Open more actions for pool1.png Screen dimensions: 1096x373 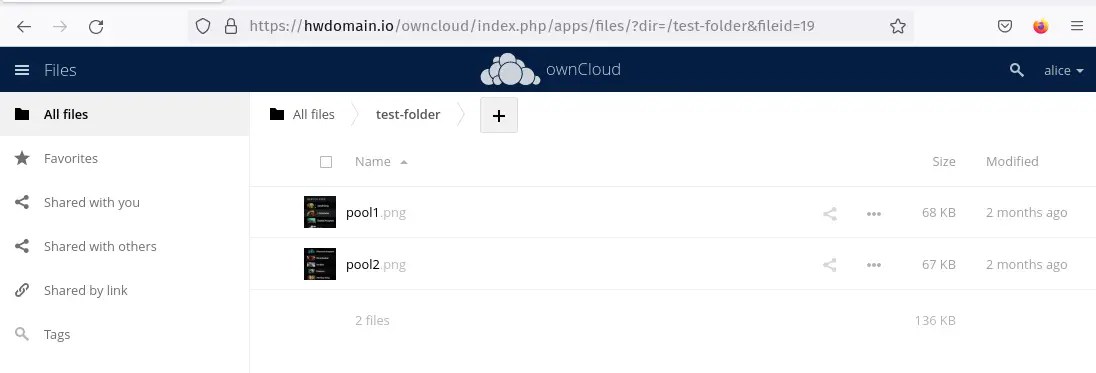click(x=874, y=213)
